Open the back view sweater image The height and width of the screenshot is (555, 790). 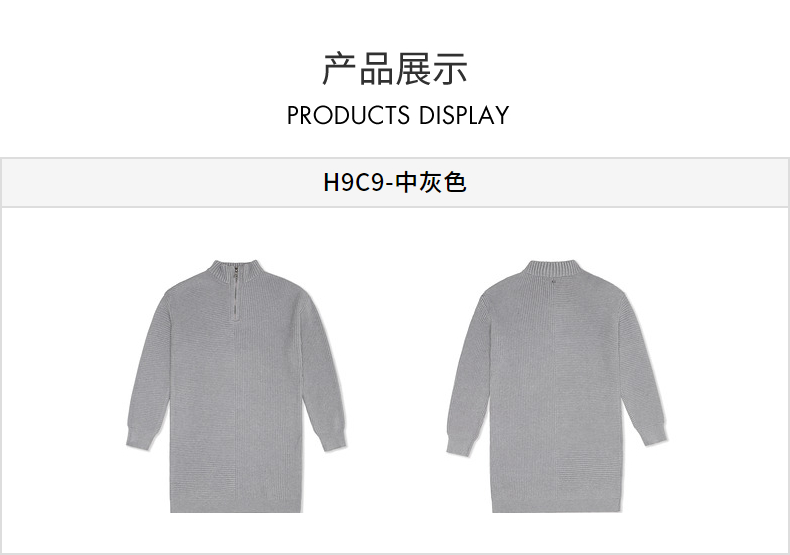tap(557, 386)
